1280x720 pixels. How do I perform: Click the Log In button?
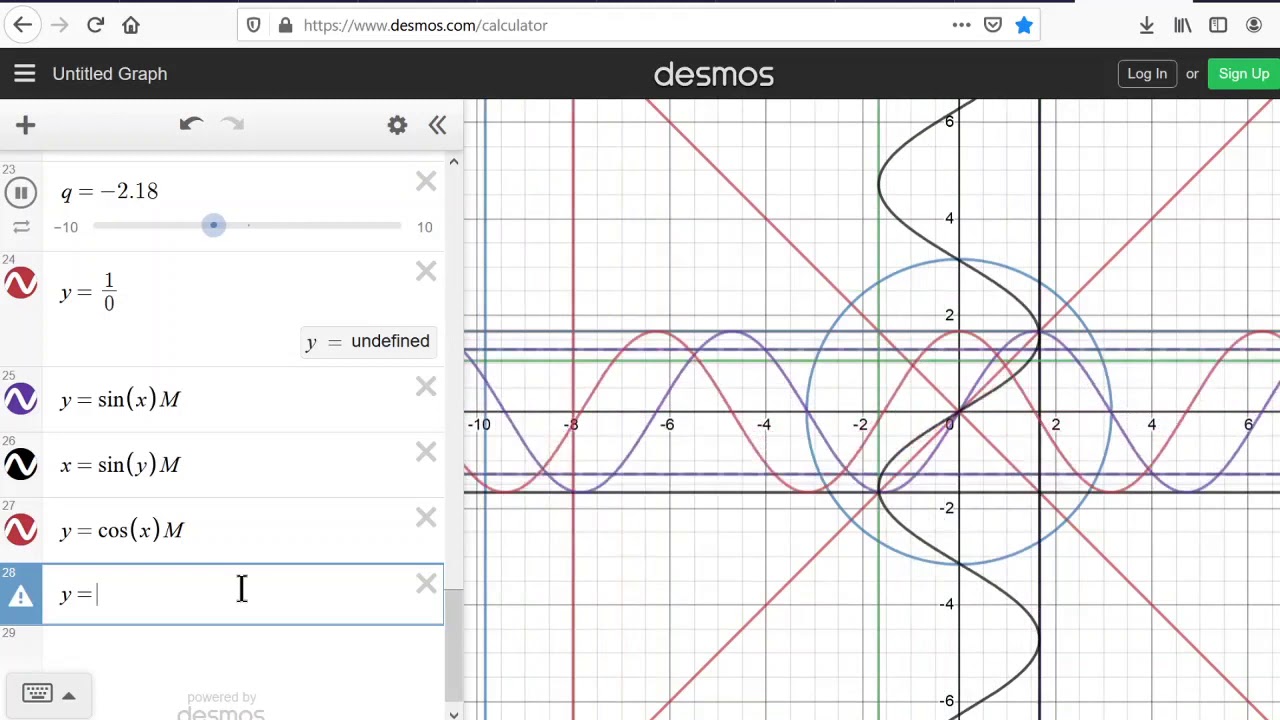pyautogui.click(x=1147, y=74)
